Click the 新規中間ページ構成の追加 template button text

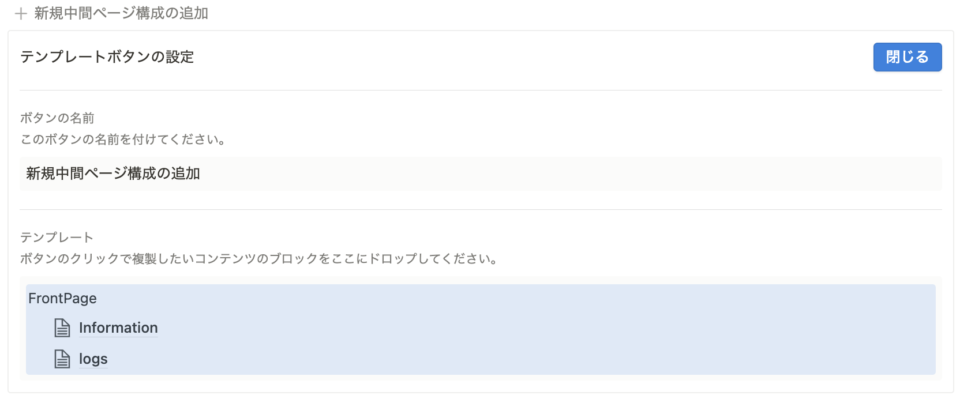click(121, 13)
